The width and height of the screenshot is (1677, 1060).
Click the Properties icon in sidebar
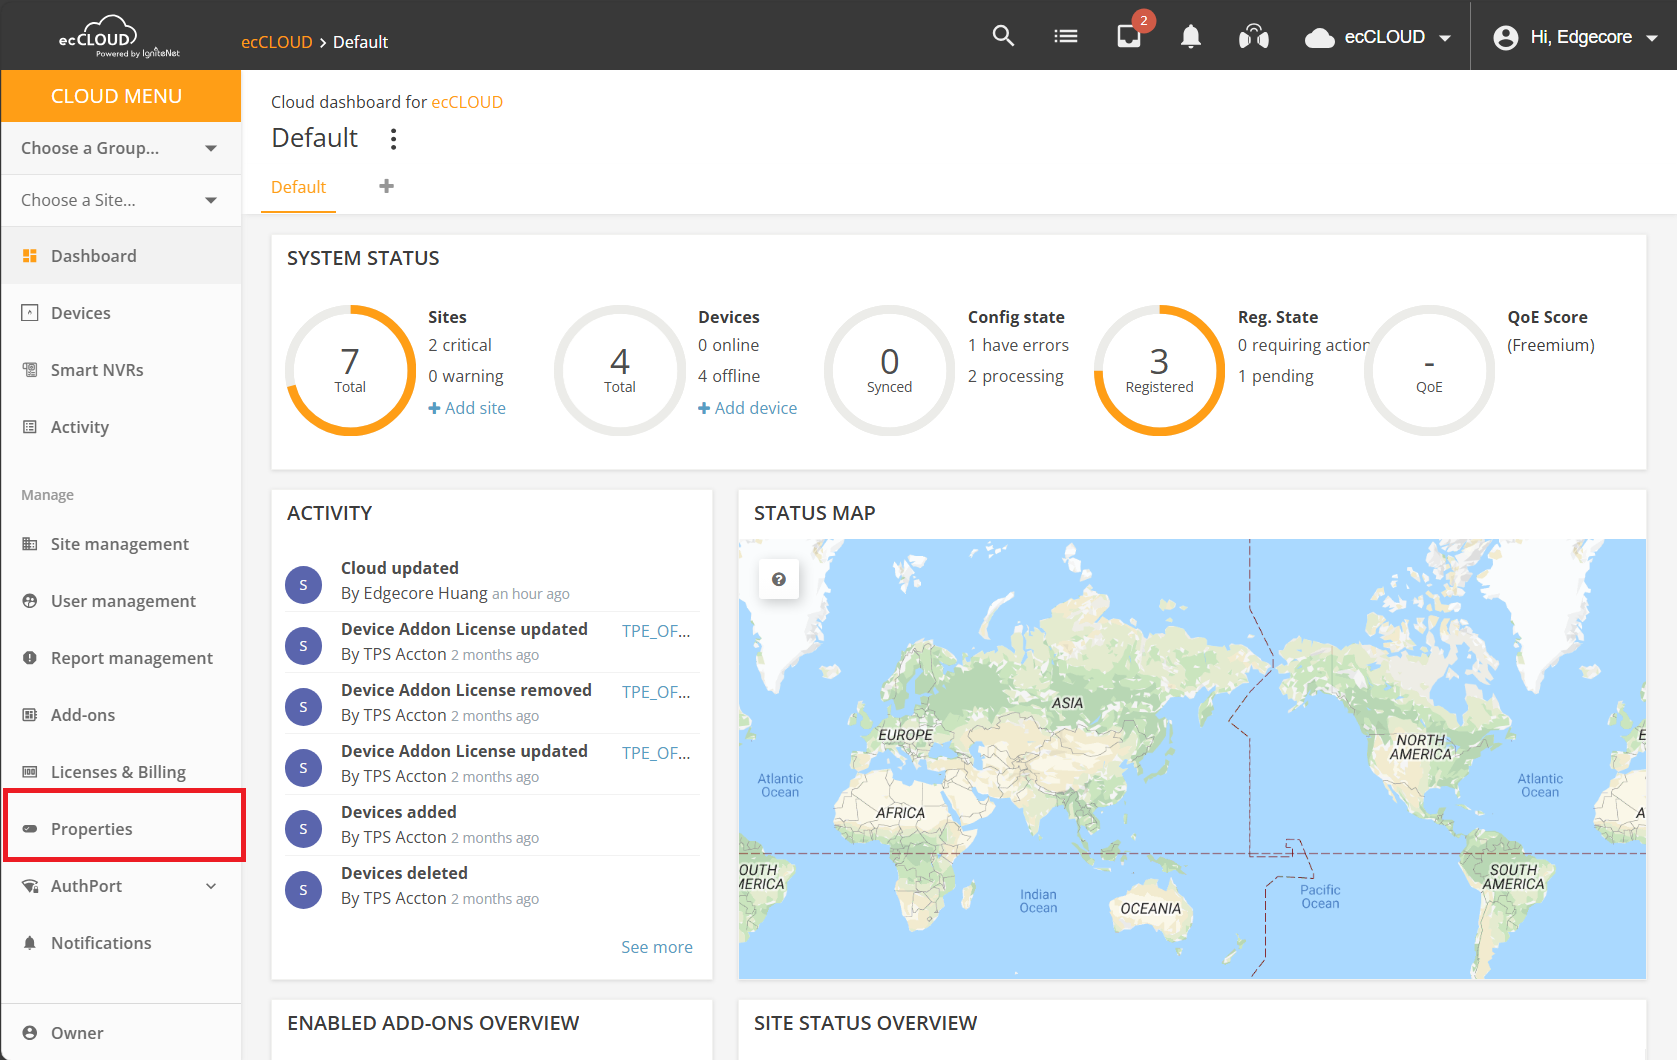point(30,829)
